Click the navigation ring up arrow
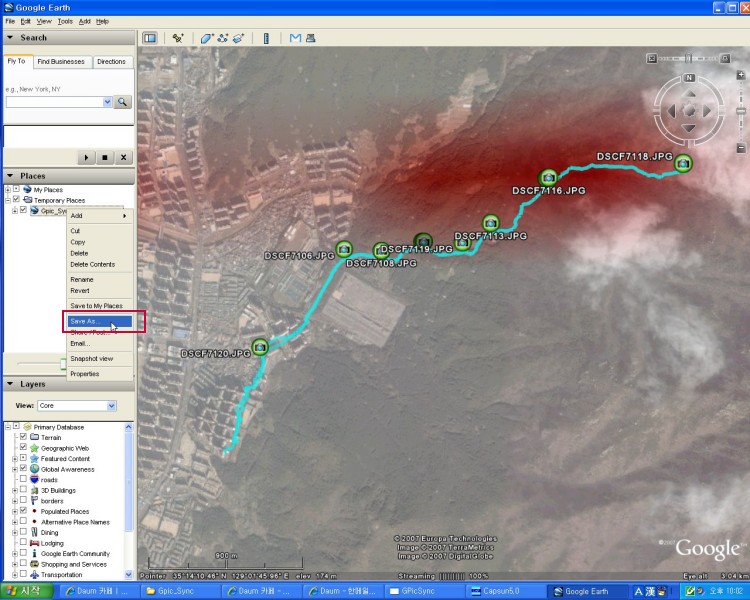The width and height of the screenshot is (750, 600). 689,93
